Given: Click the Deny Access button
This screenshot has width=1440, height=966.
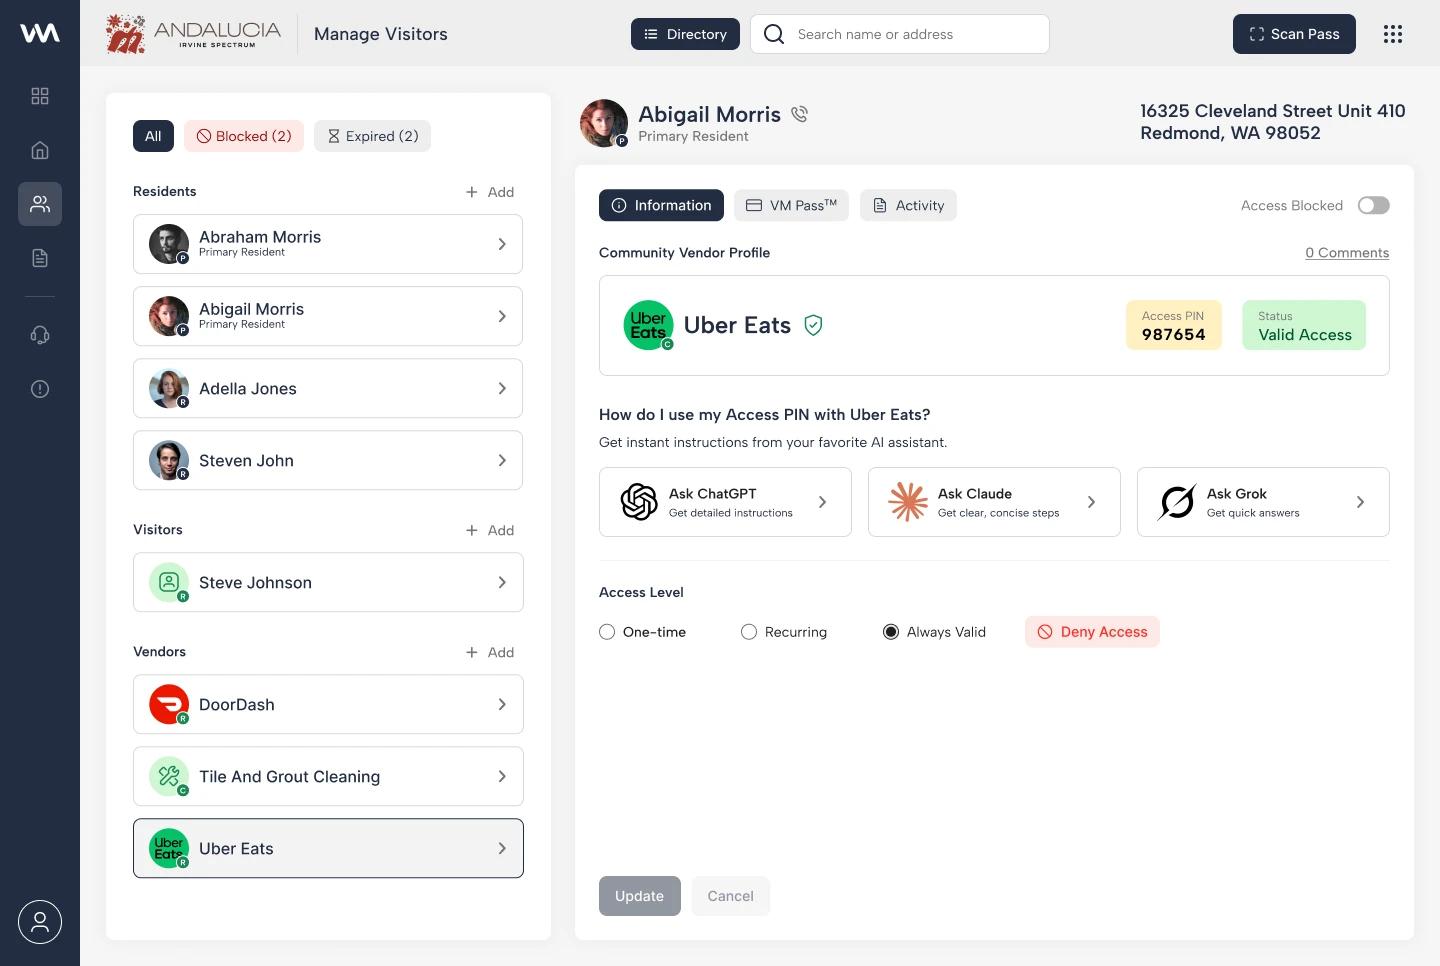Looking at the screenshot, I should point(1092,632).
